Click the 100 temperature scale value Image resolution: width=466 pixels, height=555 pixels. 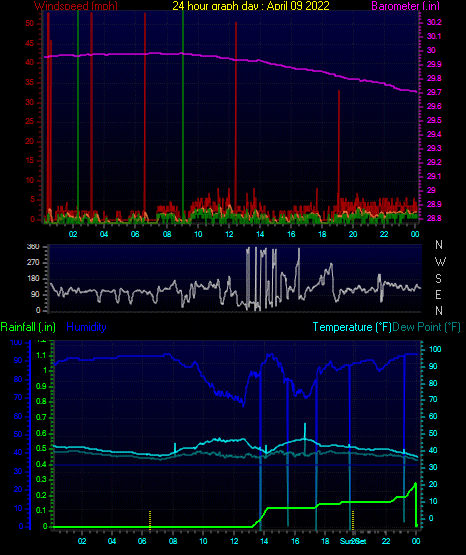point(435,349)
